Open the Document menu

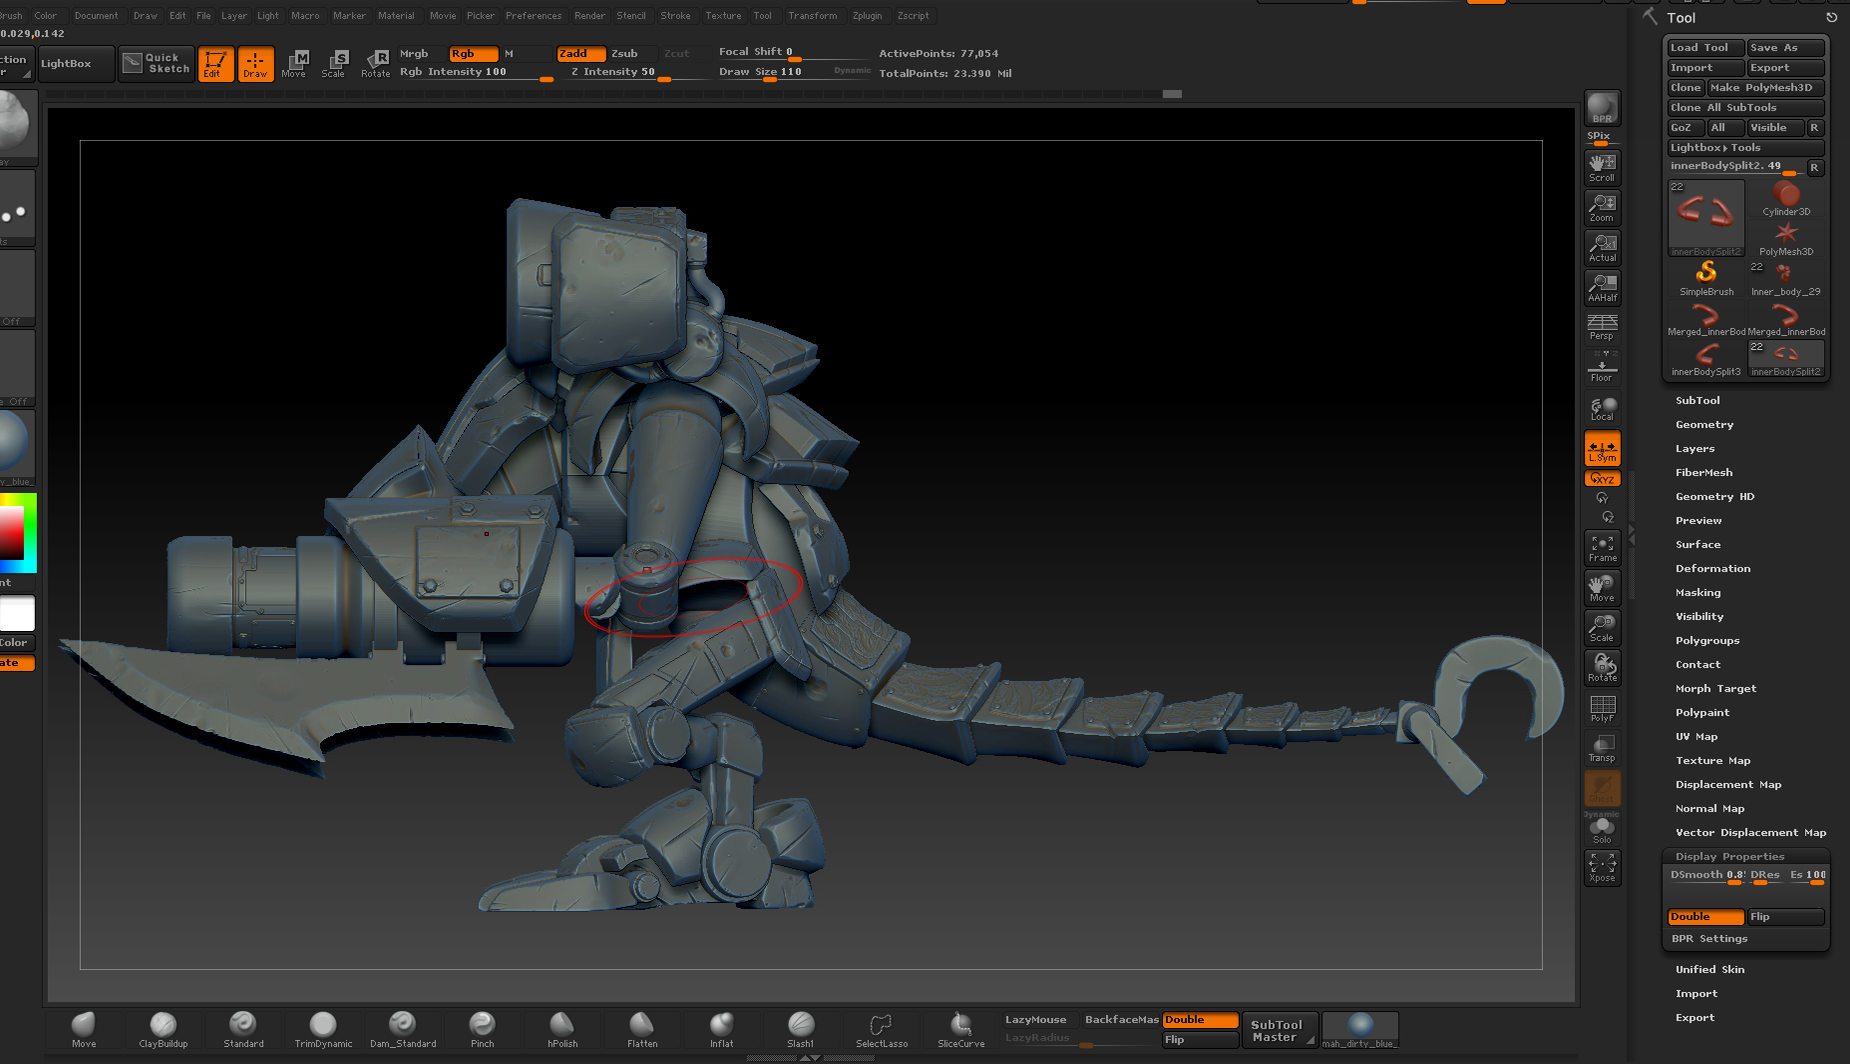click(x=96, y=16)
